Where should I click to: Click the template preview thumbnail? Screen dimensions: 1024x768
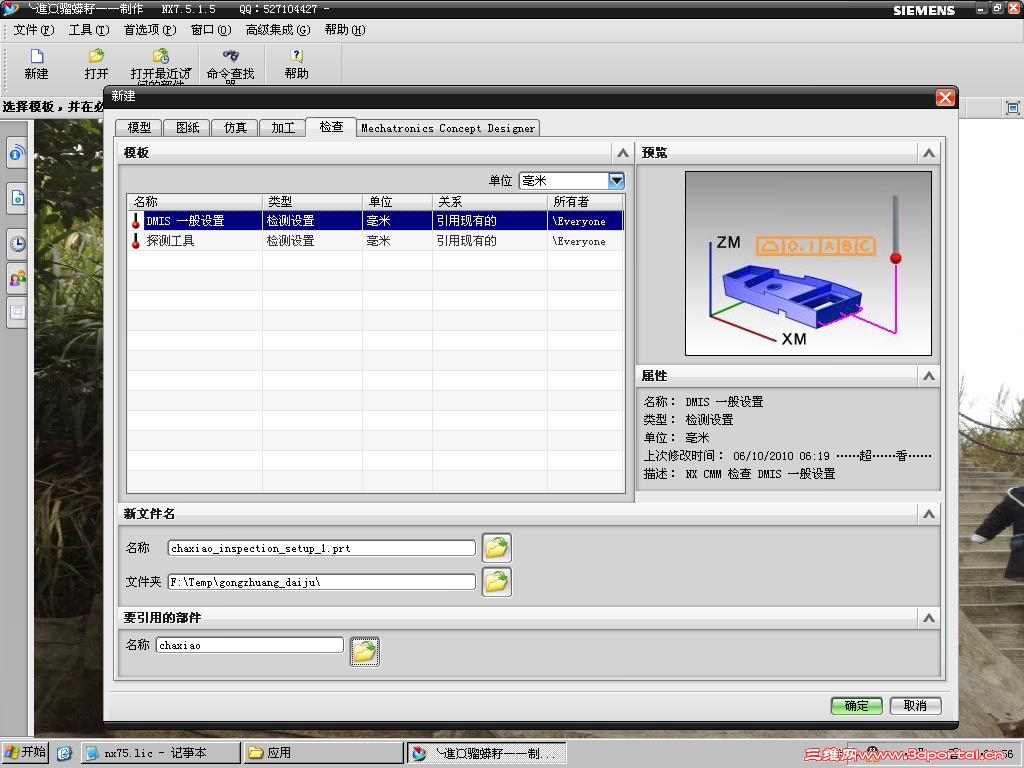[x=808, y=264]
